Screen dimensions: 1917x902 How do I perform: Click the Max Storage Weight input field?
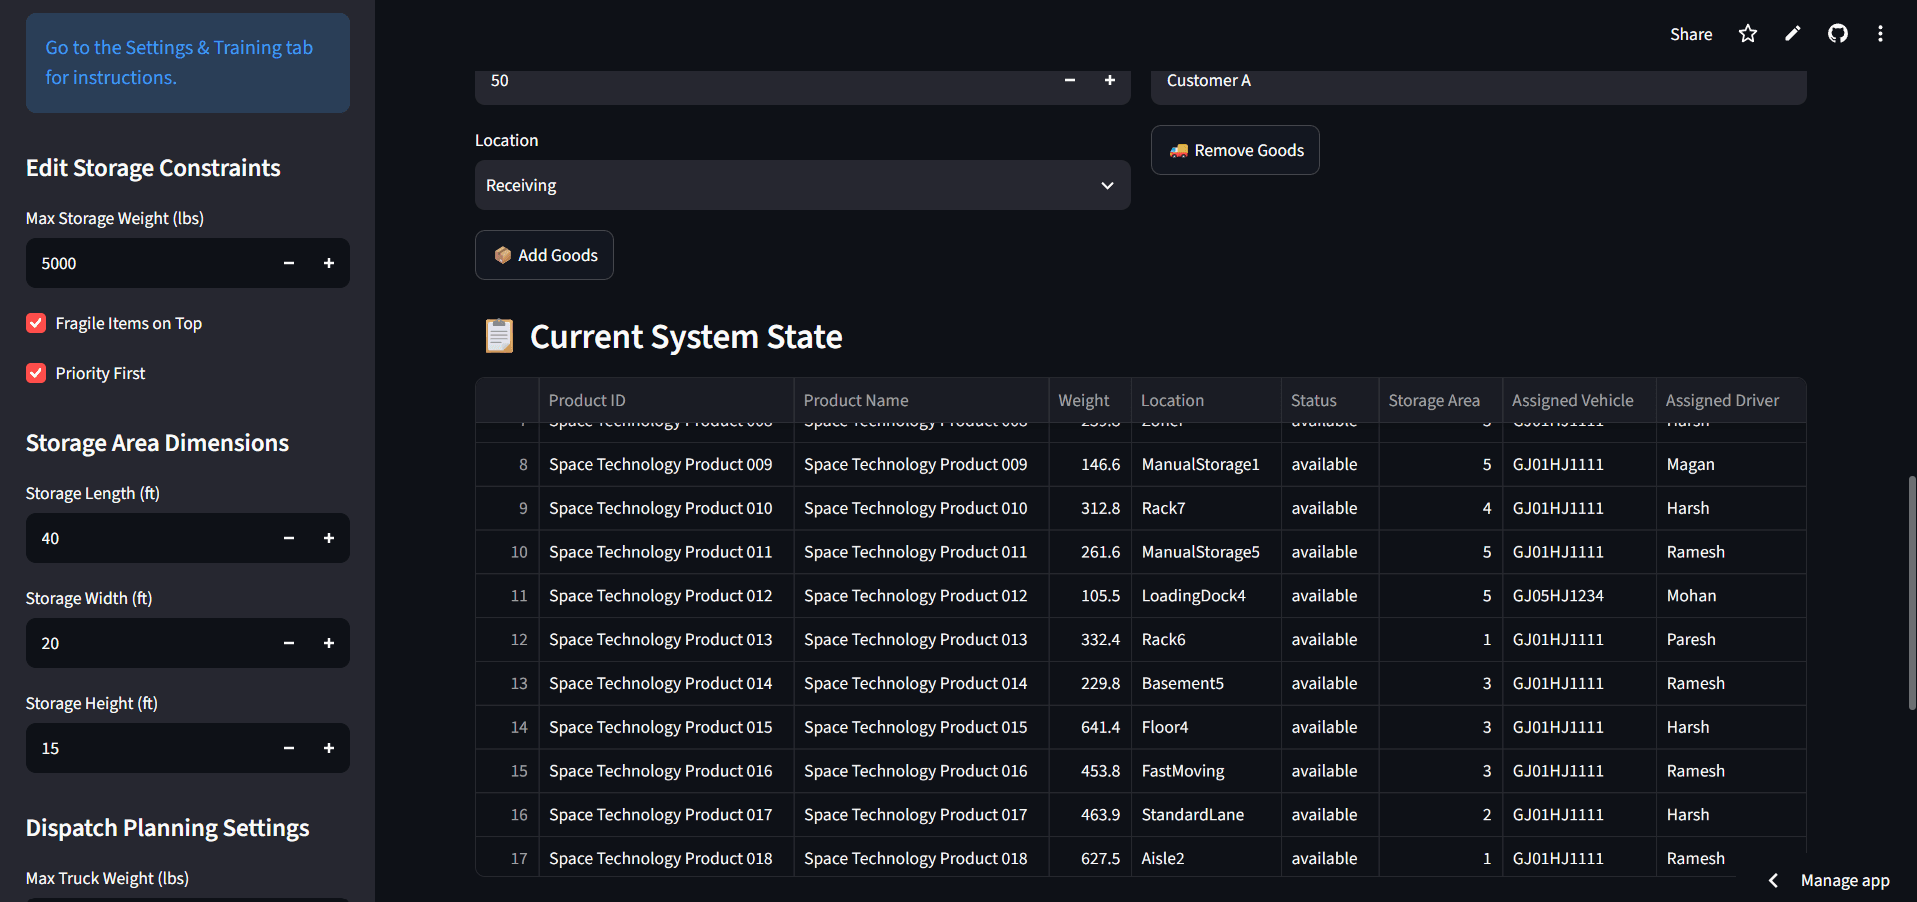[147, 263]
